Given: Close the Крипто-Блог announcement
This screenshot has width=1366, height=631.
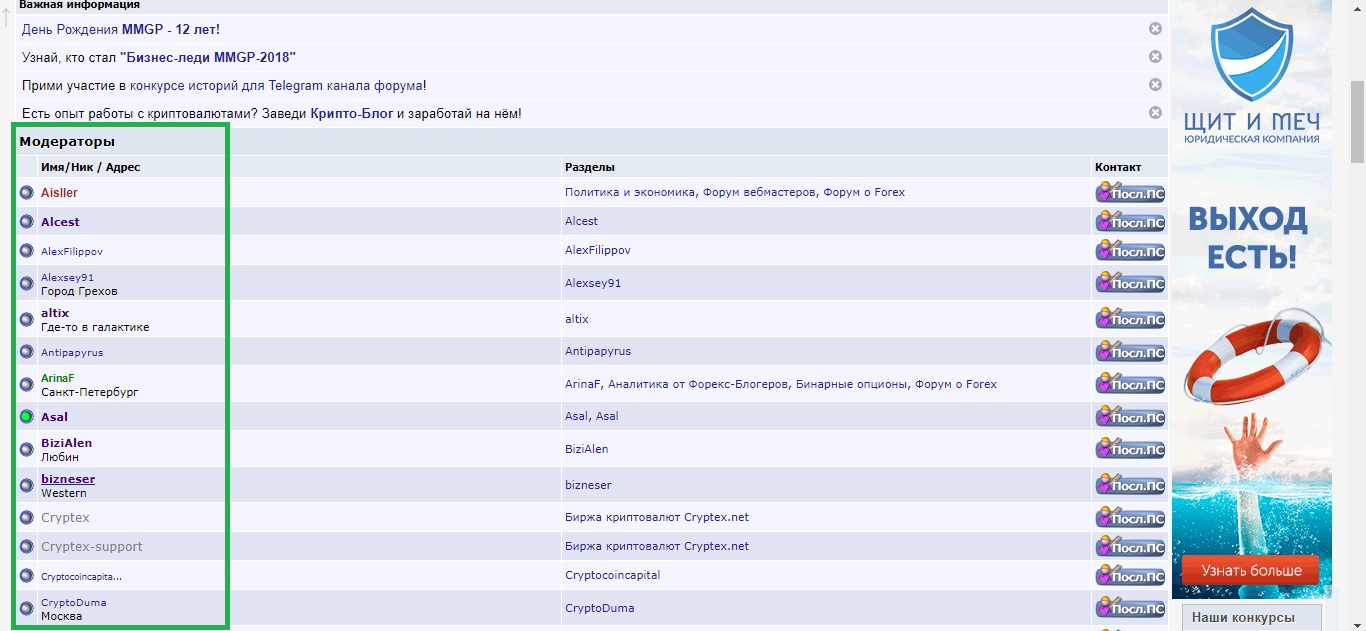Looking at the screenshot, I should [1155, 113].
